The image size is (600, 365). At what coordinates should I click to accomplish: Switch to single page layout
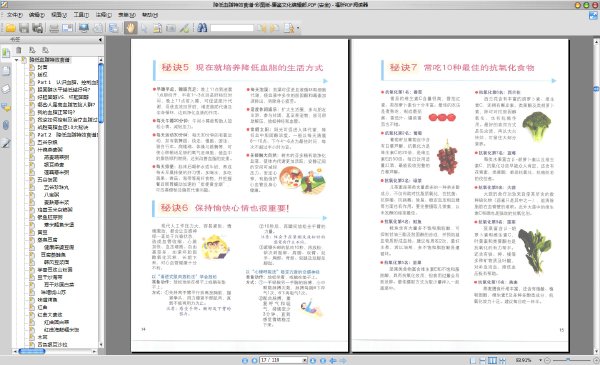pyautogui.click(x=473, y=360)
